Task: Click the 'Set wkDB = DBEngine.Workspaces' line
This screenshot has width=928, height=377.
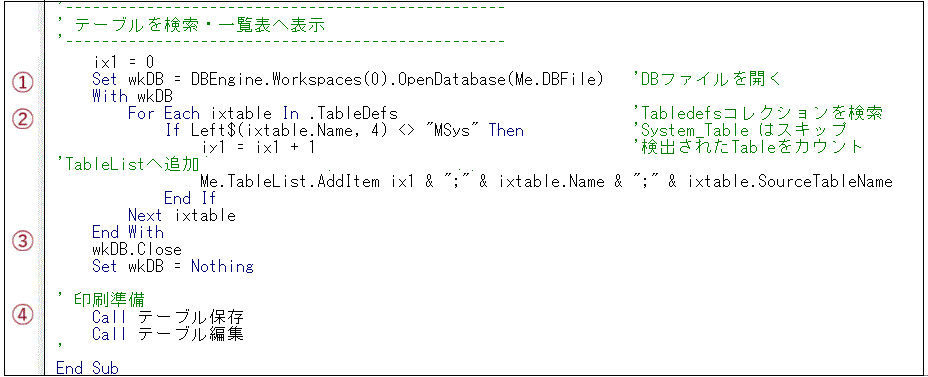Action: (x=349, y=79)
